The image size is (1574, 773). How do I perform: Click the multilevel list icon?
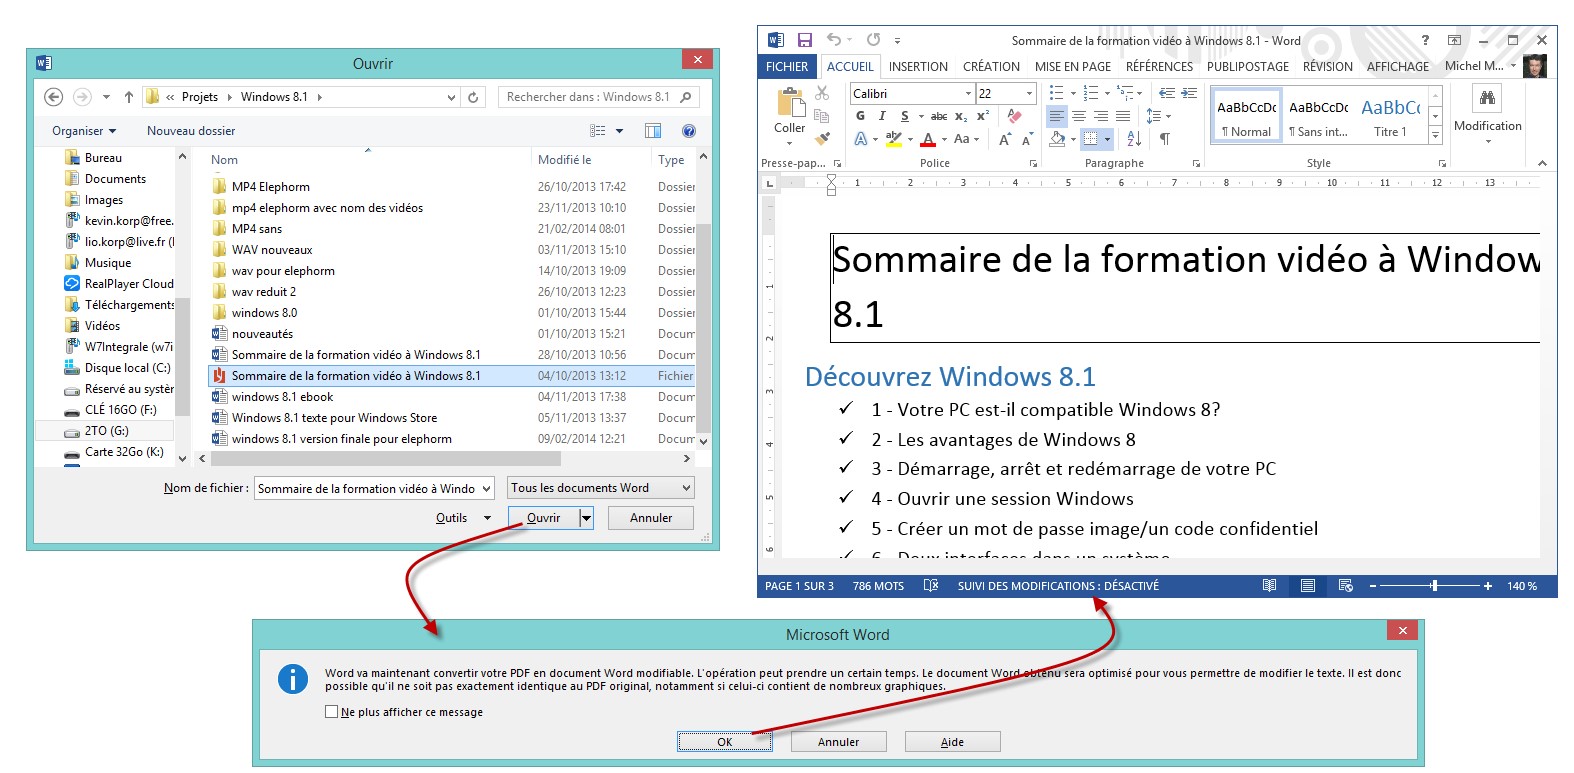(x=1125, y=93)
